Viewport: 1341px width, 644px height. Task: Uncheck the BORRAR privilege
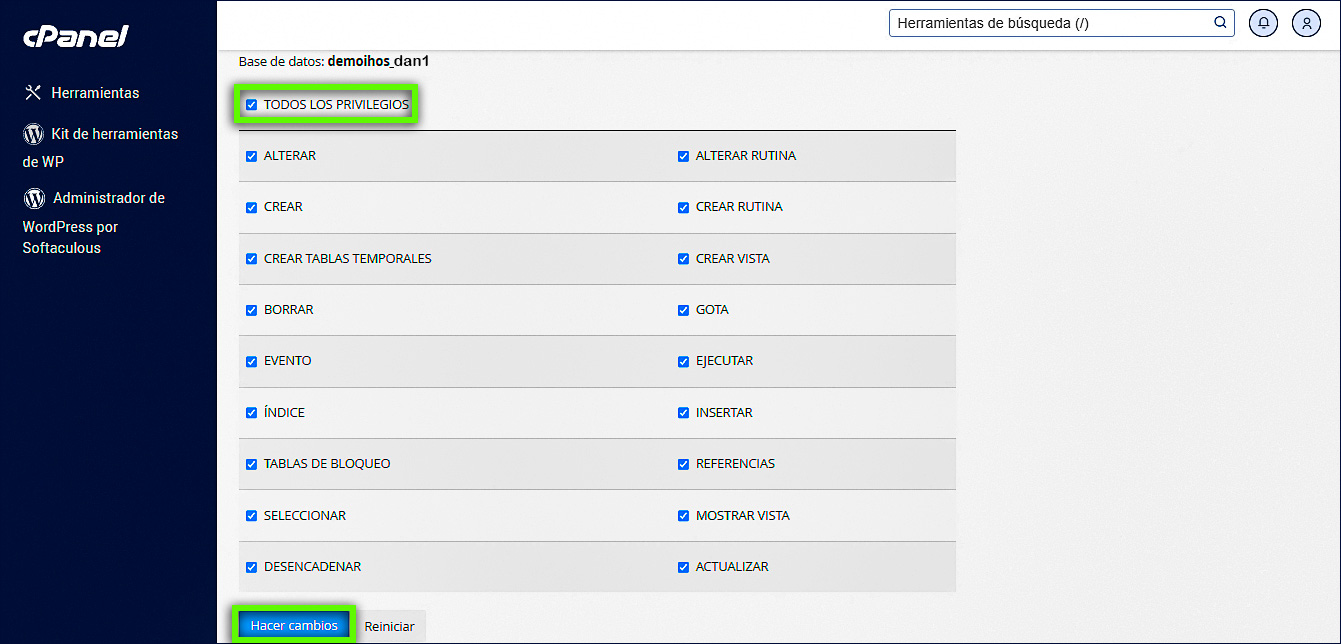[252, 310]
